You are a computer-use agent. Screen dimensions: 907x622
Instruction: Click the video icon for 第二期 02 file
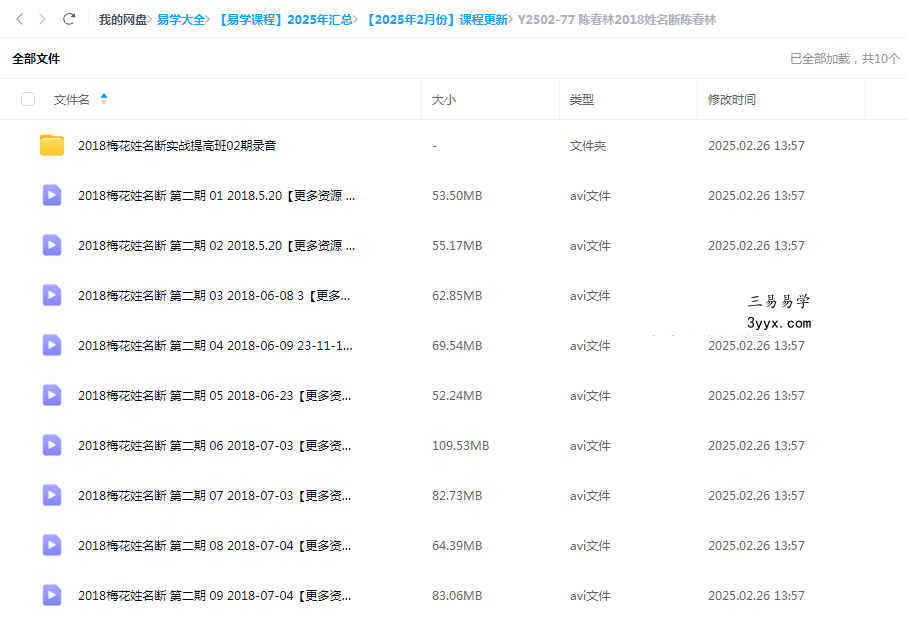click(x=52, y=245)
